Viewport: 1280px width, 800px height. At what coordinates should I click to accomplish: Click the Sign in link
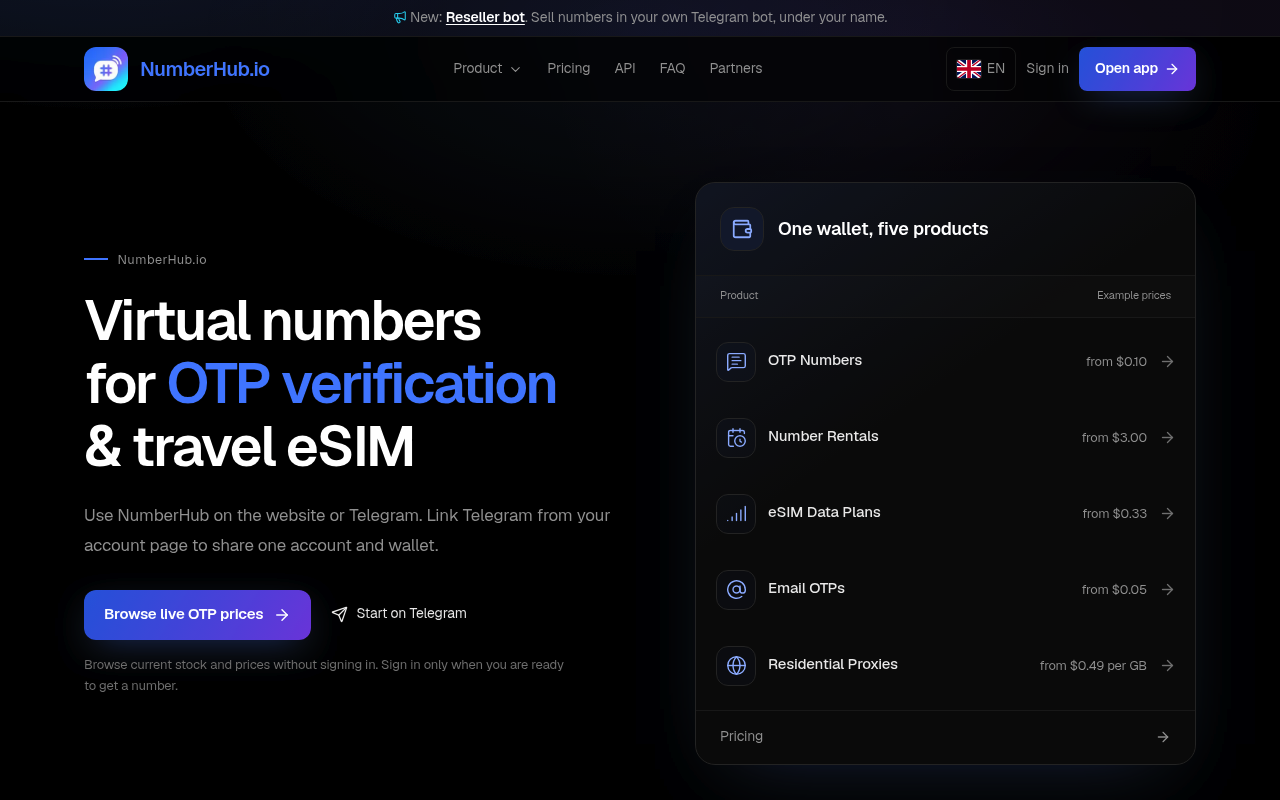pyautogui.click(x=1047, y=69)
